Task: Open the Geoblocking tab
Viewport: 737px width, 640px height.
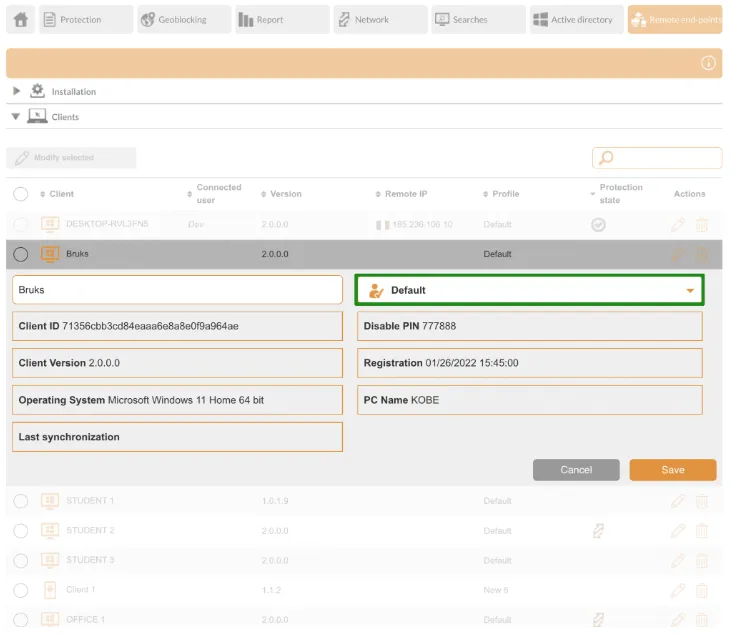Action: coord(184,20)
